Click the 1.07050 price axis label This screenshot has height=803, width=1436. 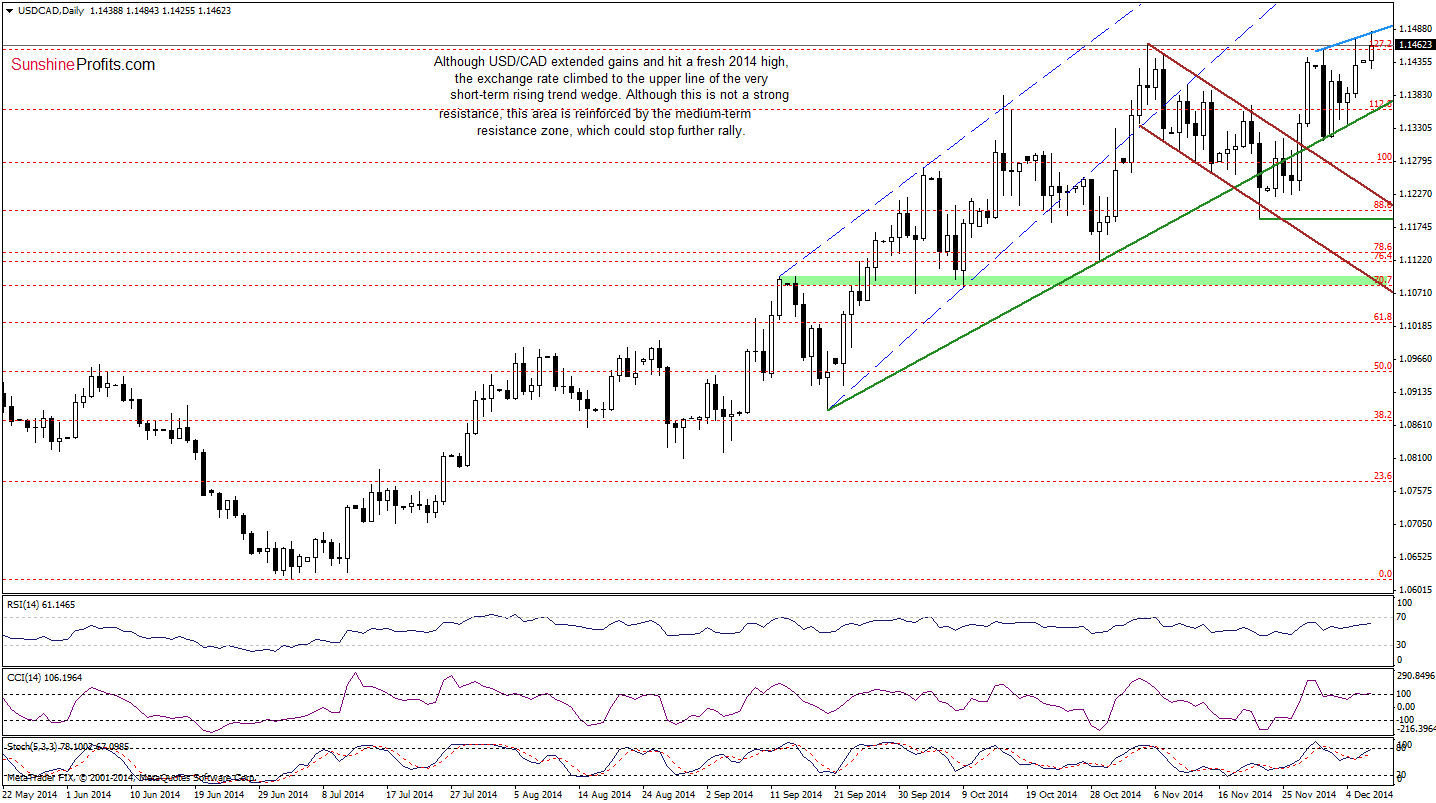tap(1415, 524)
